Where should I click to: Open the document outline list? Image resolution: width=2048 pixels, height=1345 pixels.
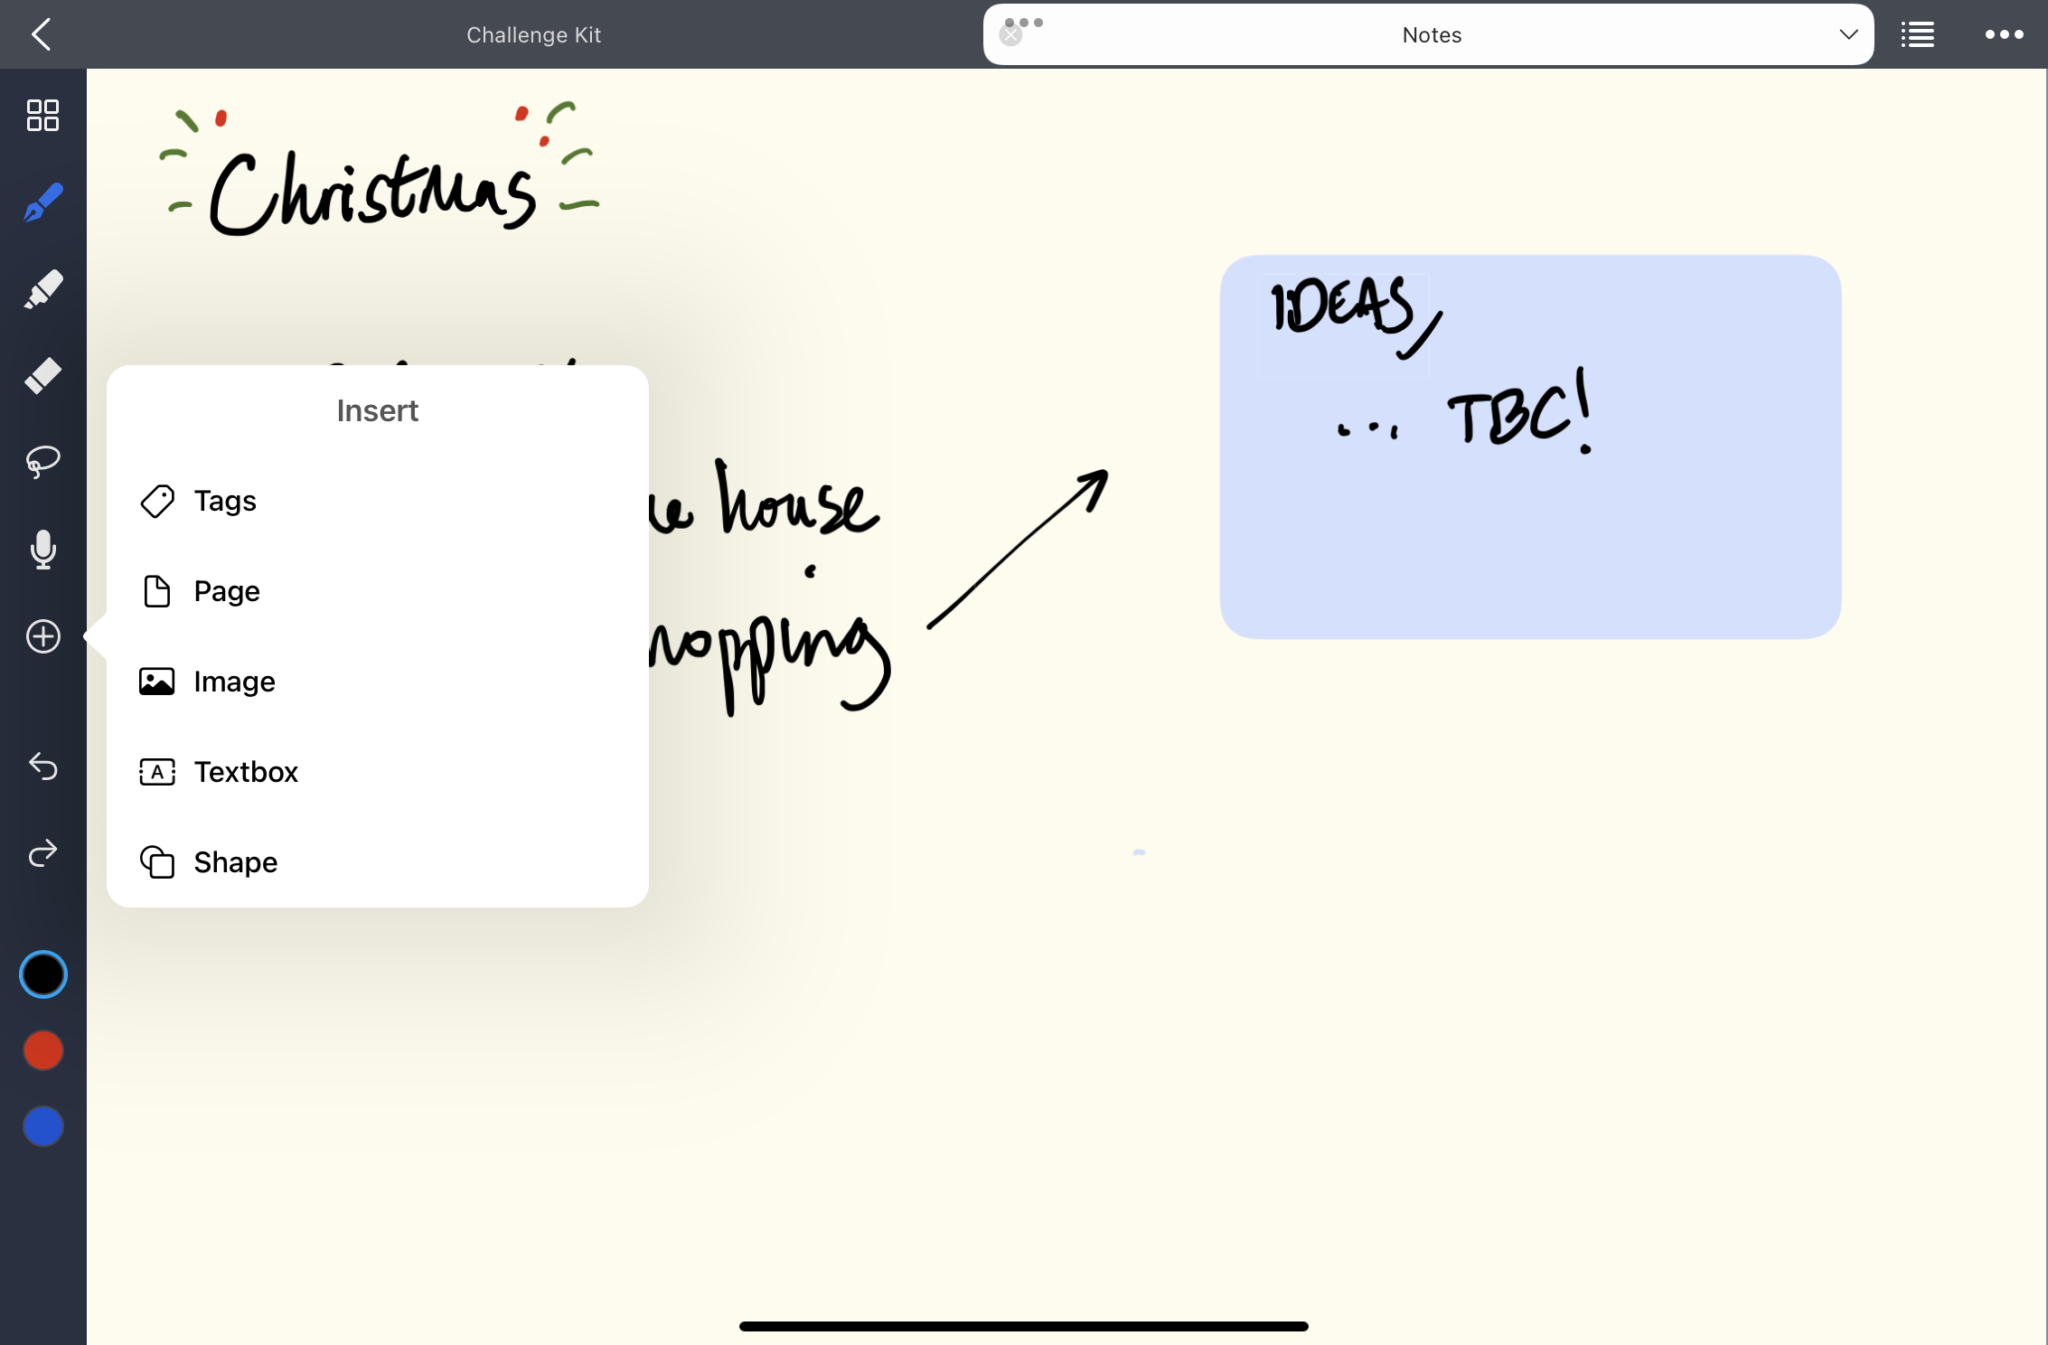point(1916,34)
